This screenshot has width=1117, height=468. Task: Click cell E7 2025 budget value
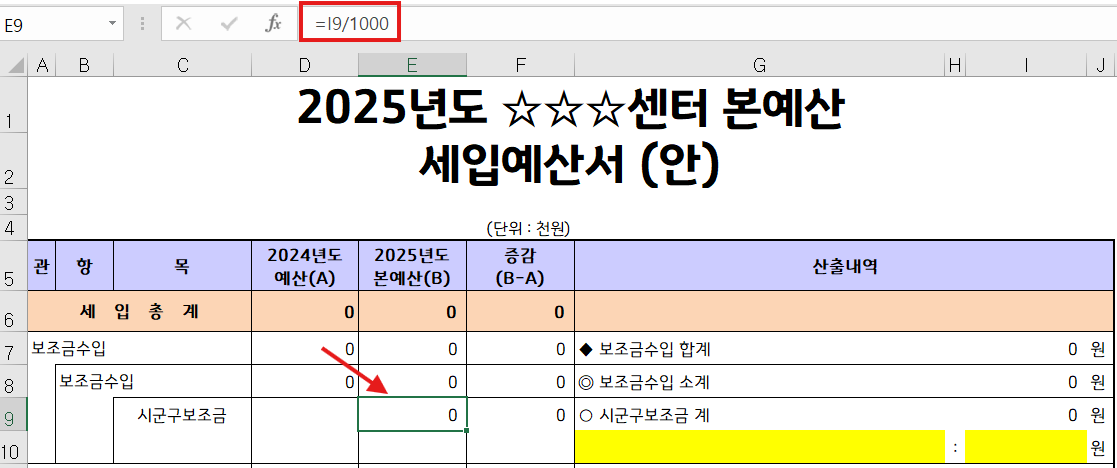point(412,349)
